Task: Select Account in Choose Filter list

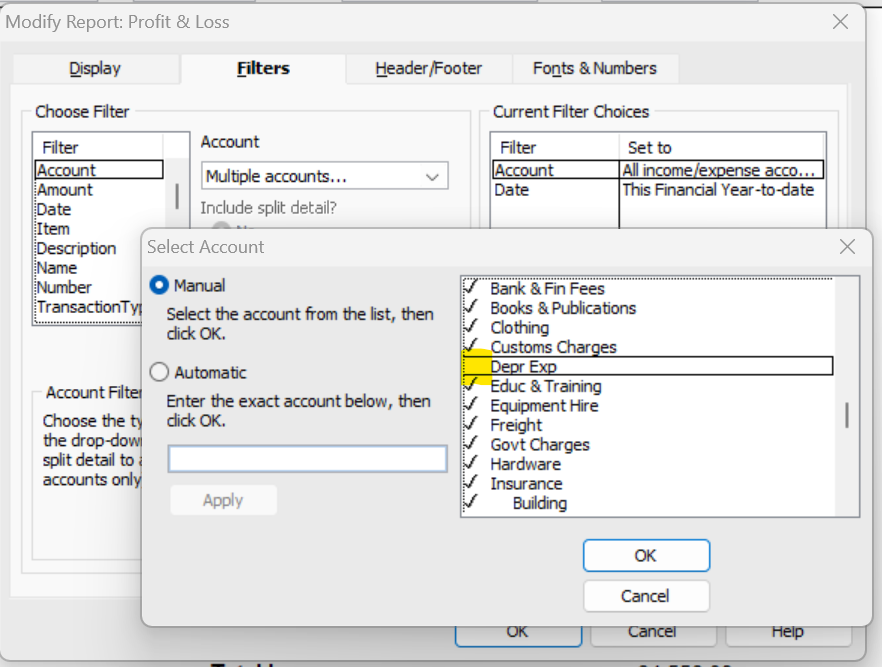Action: [x=99, y=170]
